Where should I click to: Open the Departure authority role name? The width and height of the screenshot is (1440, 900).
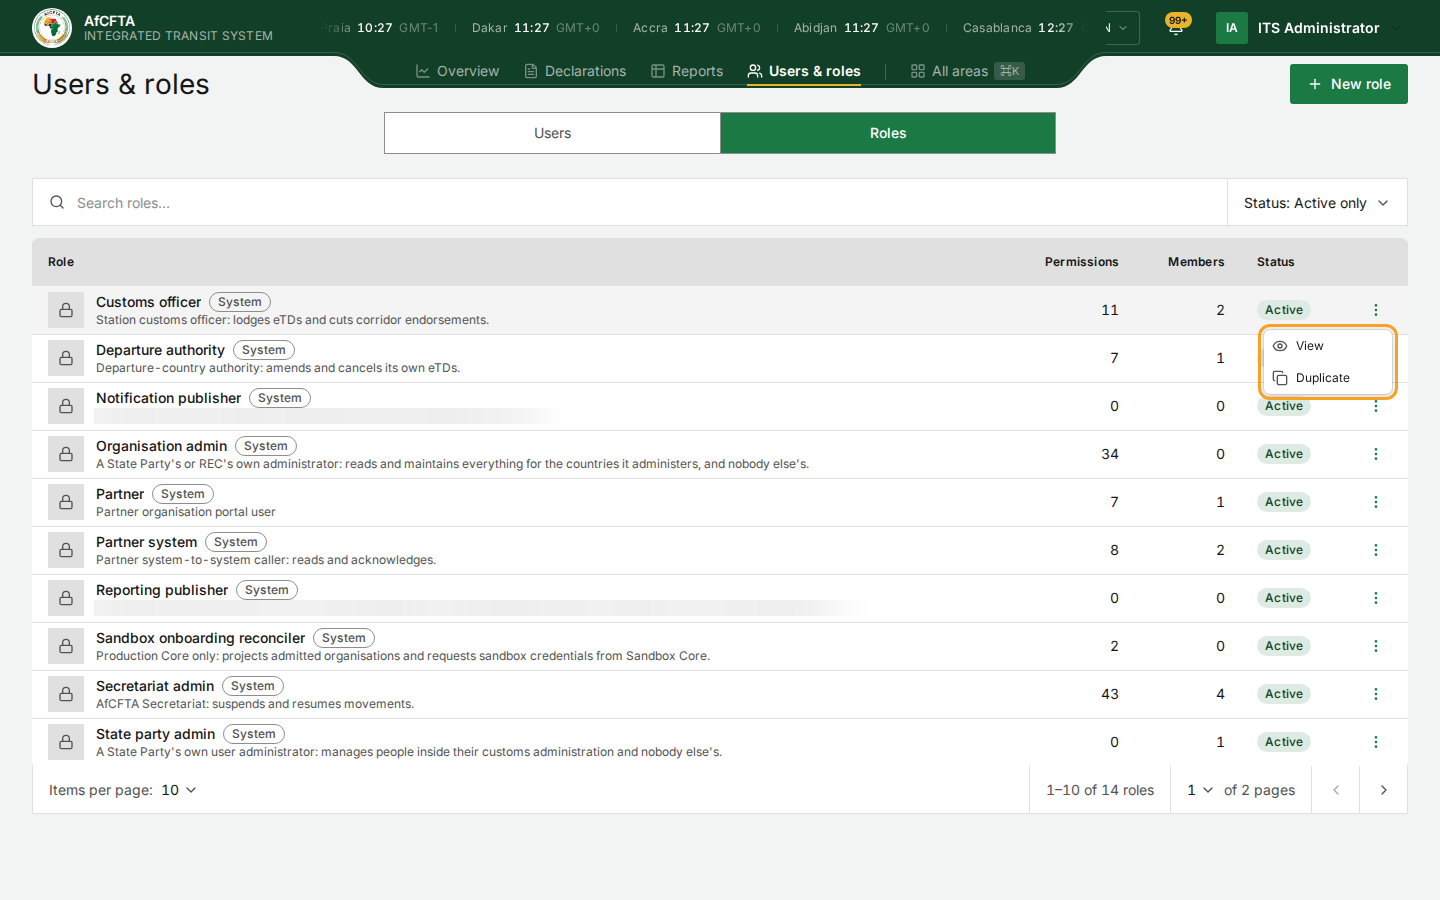click(160, 350)
